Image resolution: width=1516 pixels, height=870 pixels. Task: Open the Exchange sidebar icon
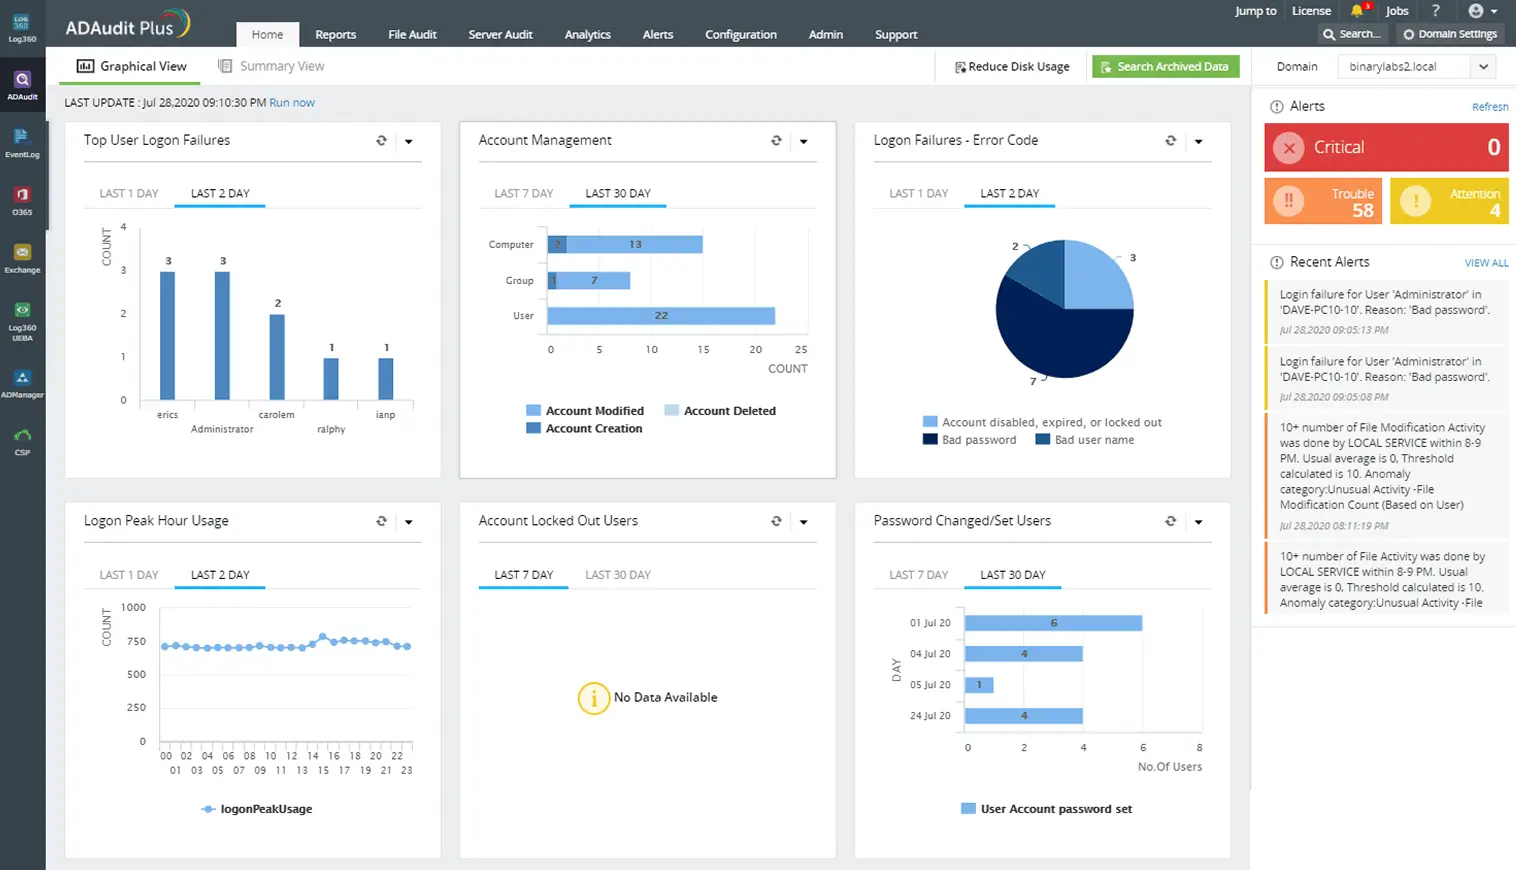(x=22, y=258)
